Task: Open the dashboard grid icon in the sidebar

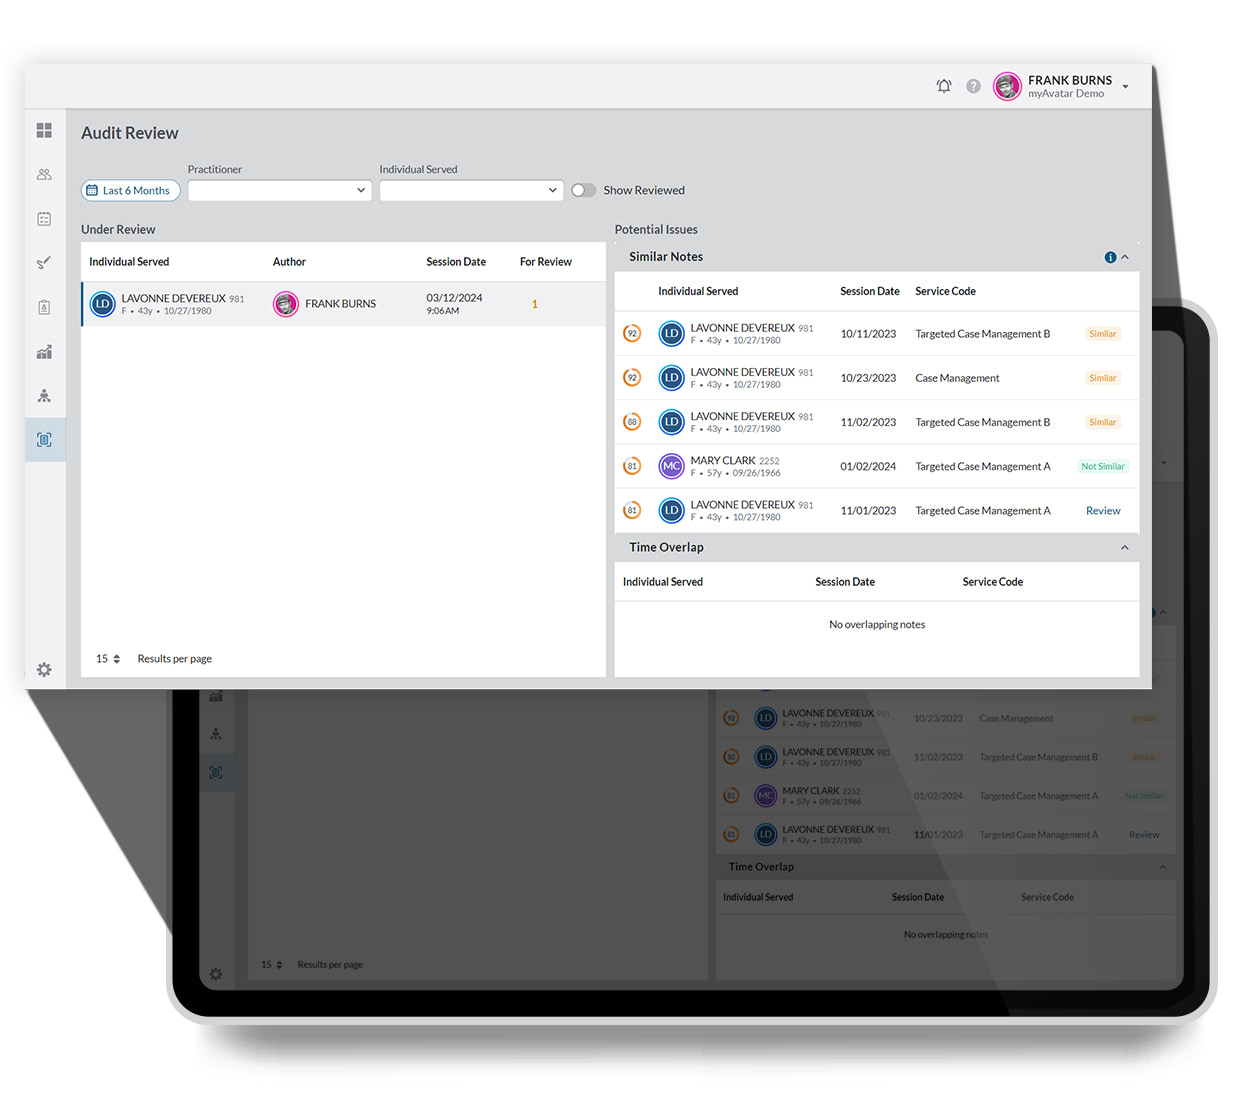Action: (x=44, y=130)
